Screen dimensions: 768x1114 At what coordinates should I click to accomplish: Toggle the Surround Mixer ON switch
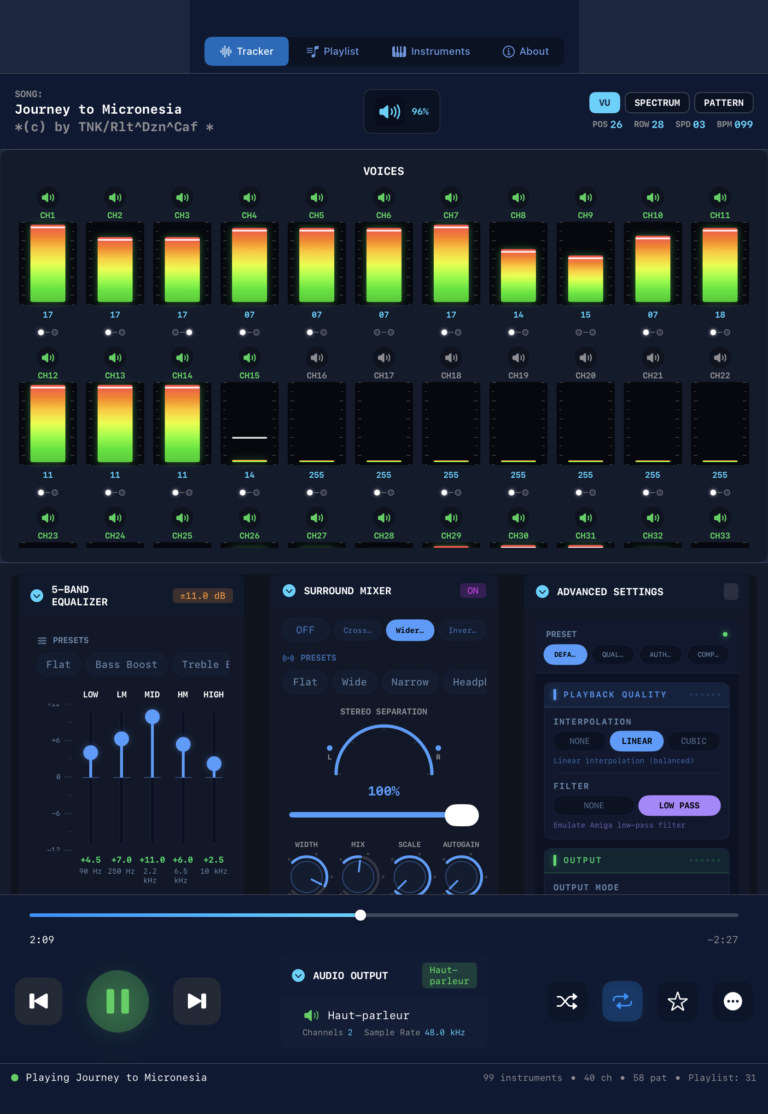pyautogui.click(x=473, y=591)
